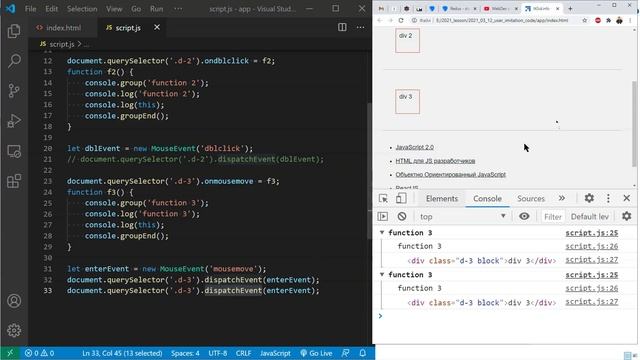Open the Run and Debug view
The image size is (640, 360).
pyautogui.click(x=14, y=121)
